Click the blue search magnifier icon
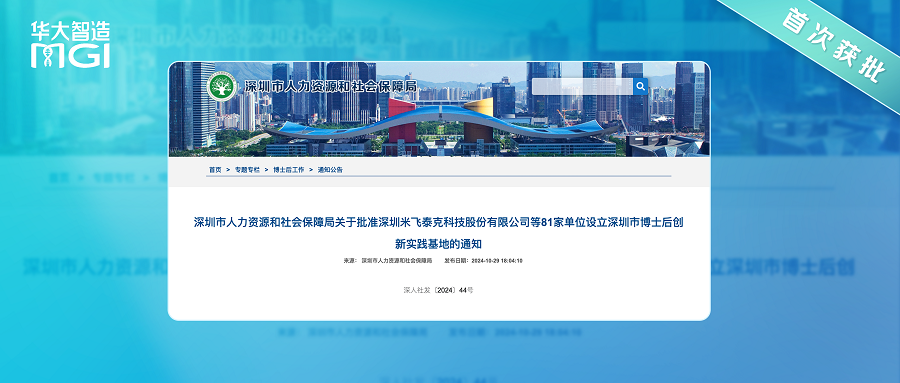 [x=641, y=87]
